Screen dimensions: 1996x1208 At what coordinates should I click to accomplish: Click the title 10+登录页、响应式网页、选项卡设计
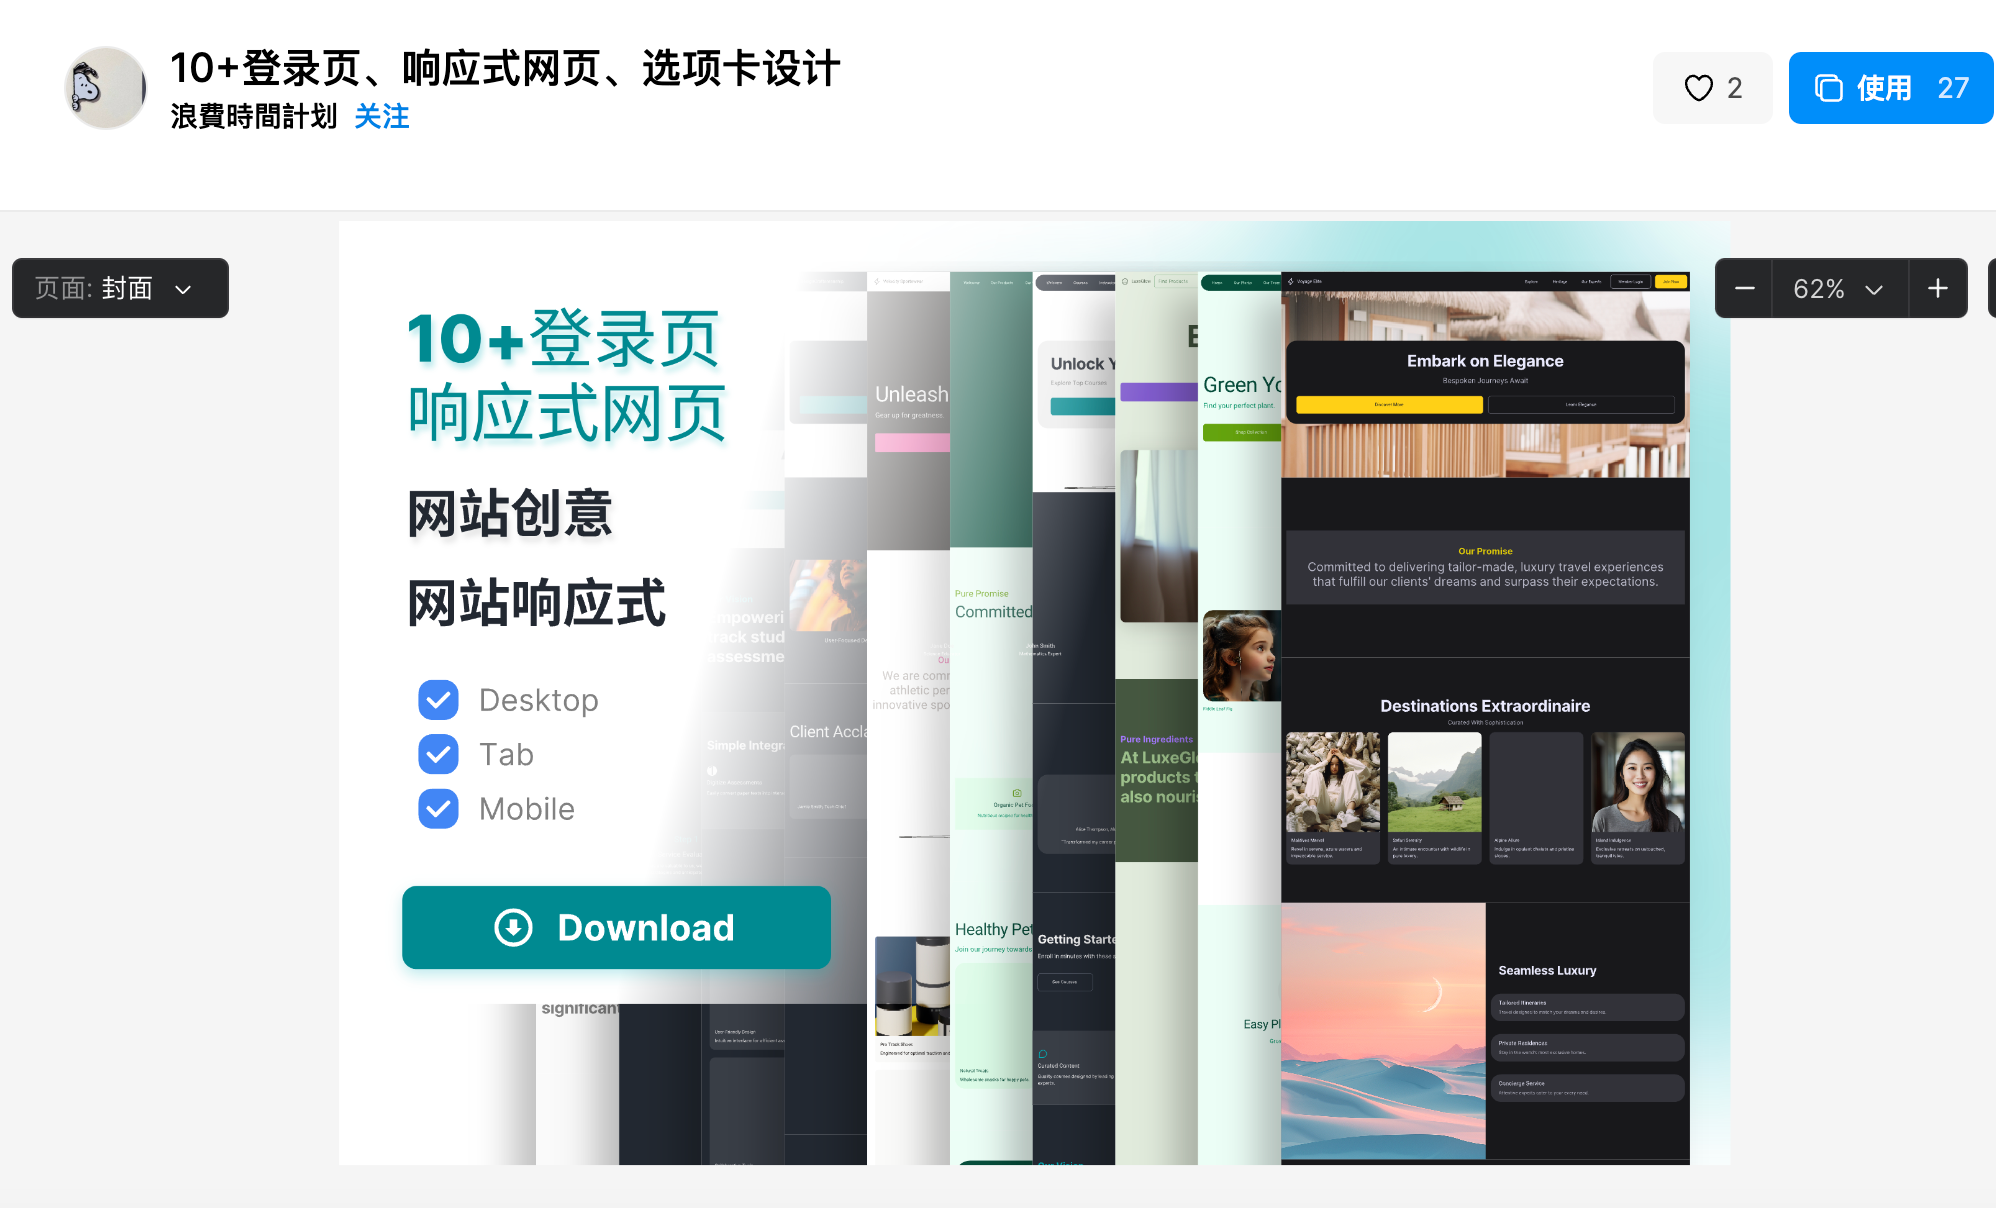(505, 68)
